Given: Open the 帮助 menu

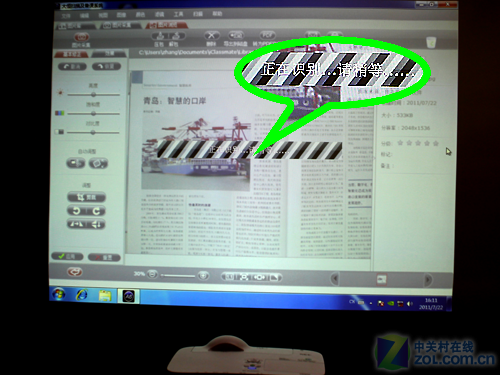Looking at the screenshot, I should (217, 14).
